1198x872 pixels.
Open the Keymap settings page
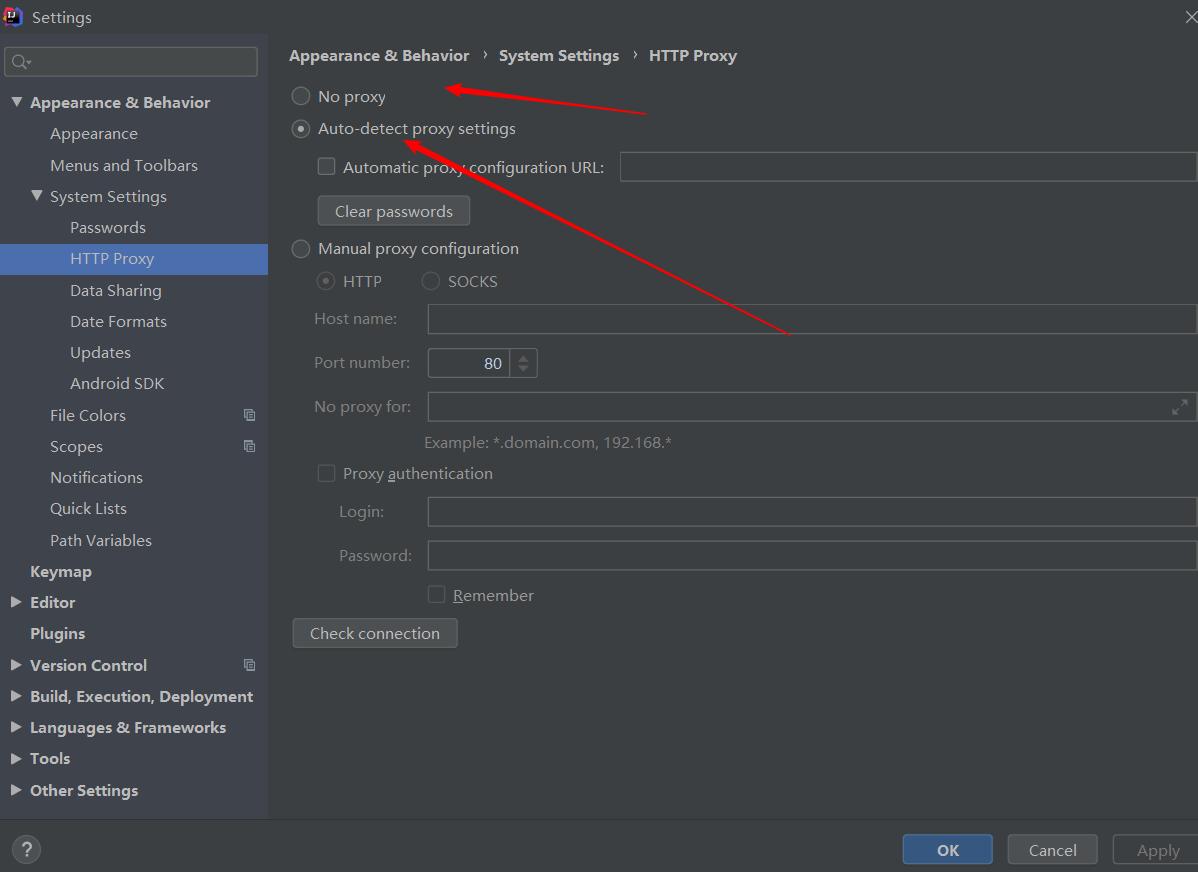point(61,570)
